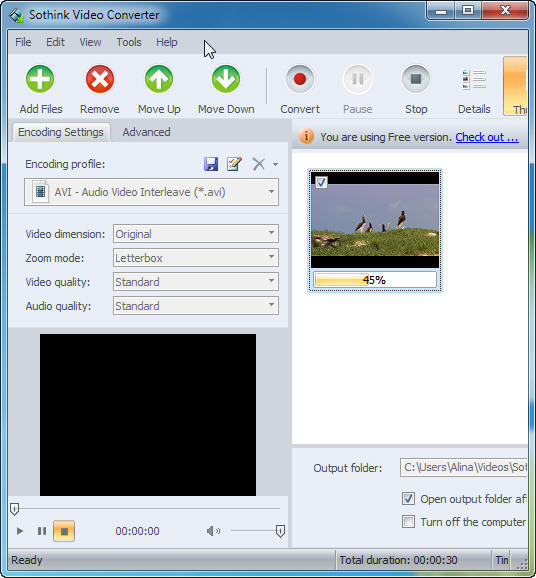Open the Zoom mode Letterbox dropdown
Viewport: 536px width, 578px height.
point(196,258)
